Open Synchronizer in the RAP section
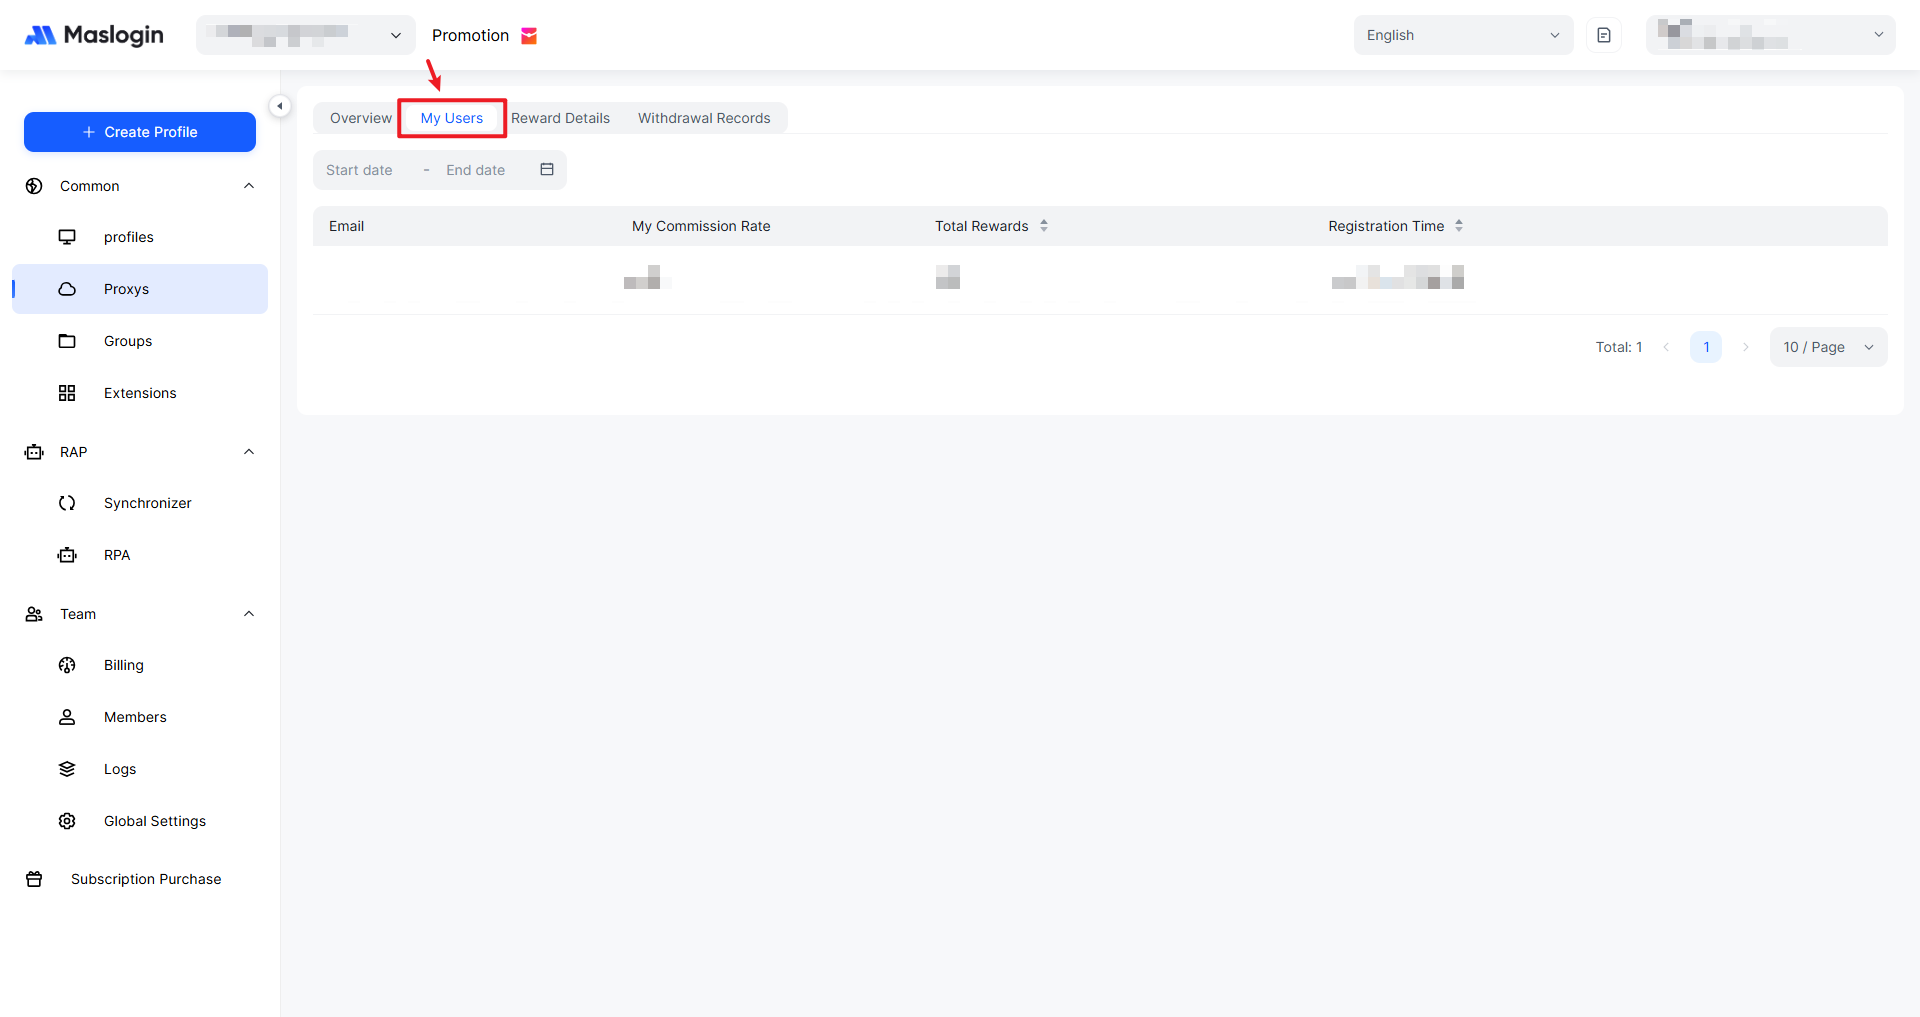 [x=147, y=503]
